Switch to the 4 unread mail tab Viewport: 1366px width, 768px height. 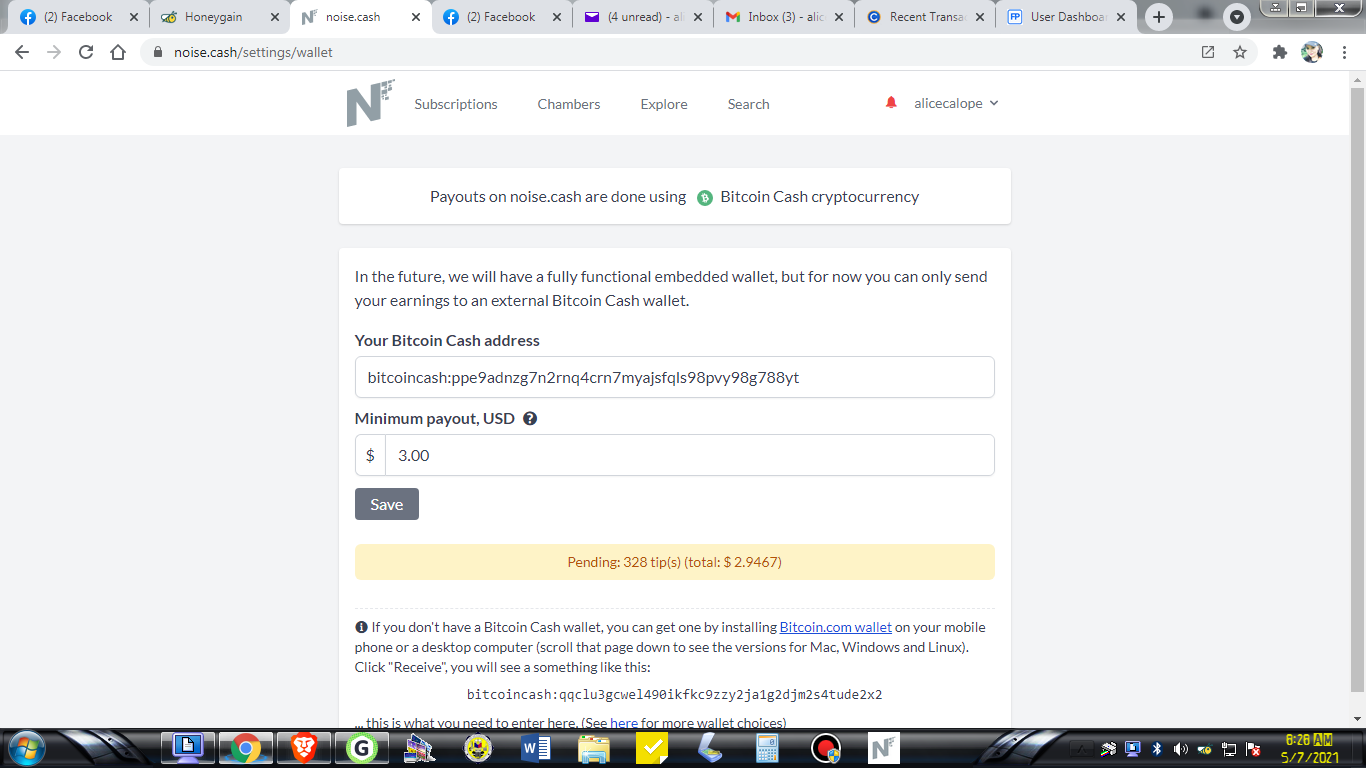coord(643,17)
